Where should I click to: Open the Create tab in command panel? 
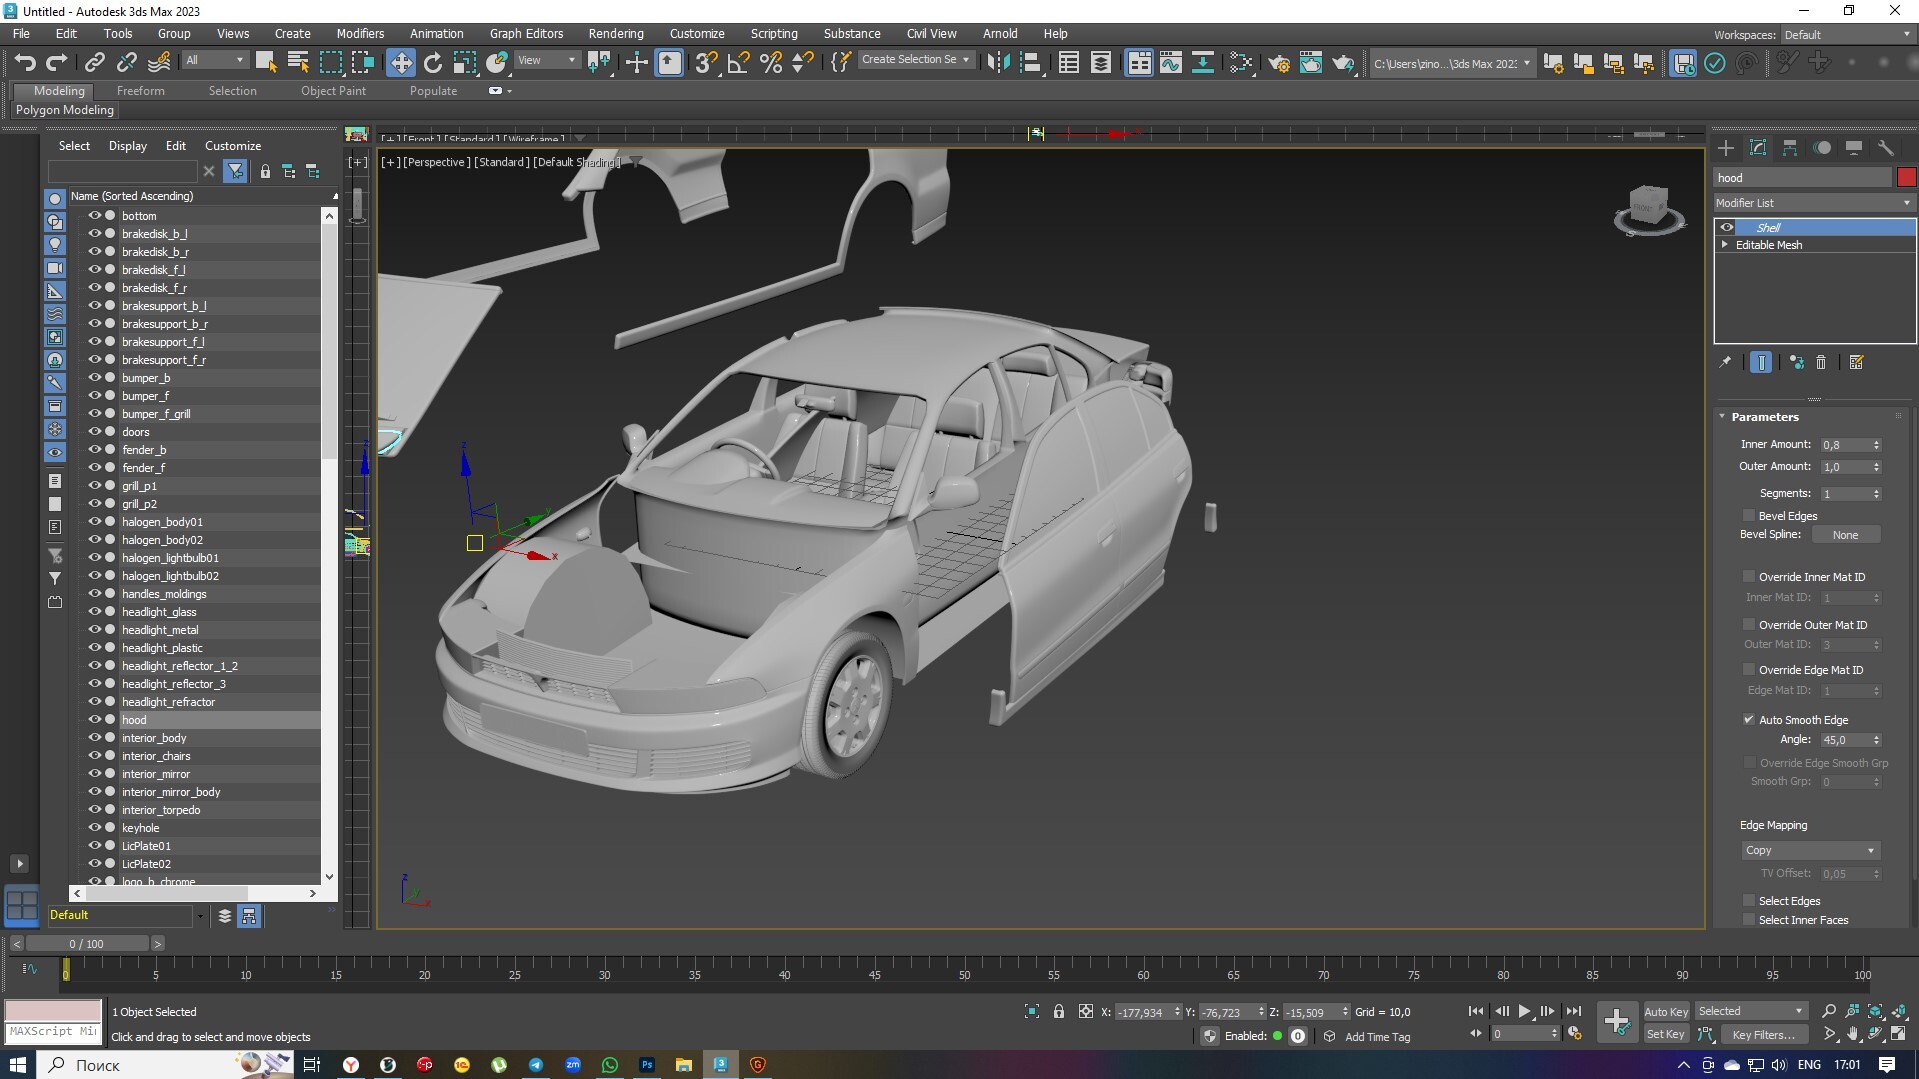tap(1726, 148)
